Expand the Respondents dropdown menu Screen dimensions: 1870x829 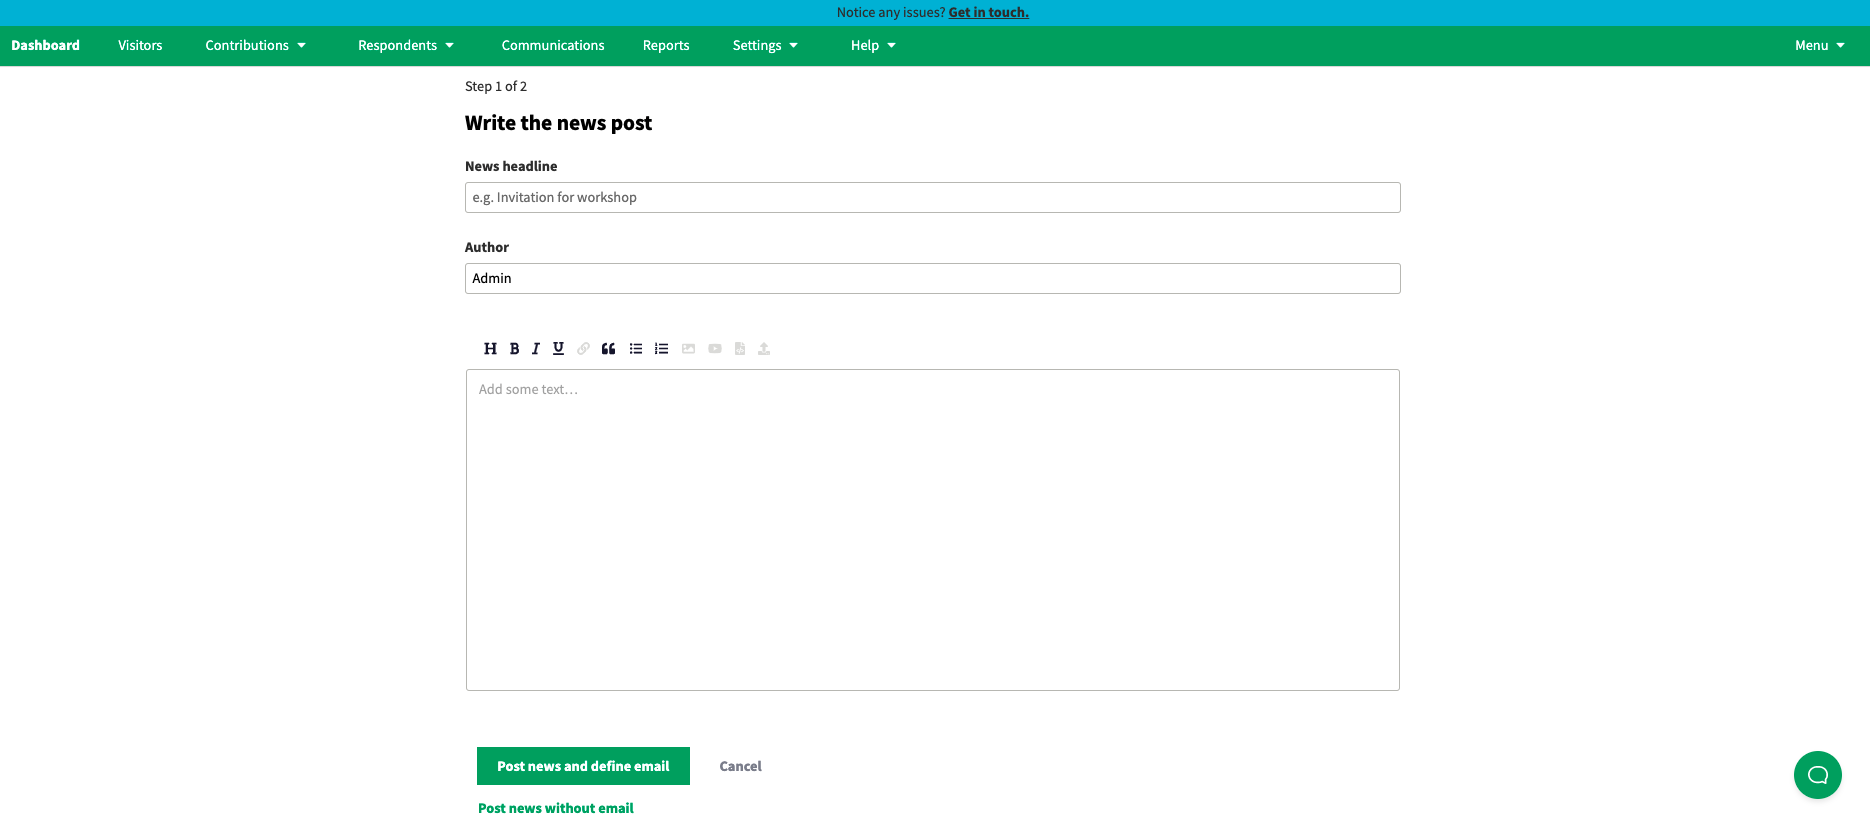click(406, 46)
